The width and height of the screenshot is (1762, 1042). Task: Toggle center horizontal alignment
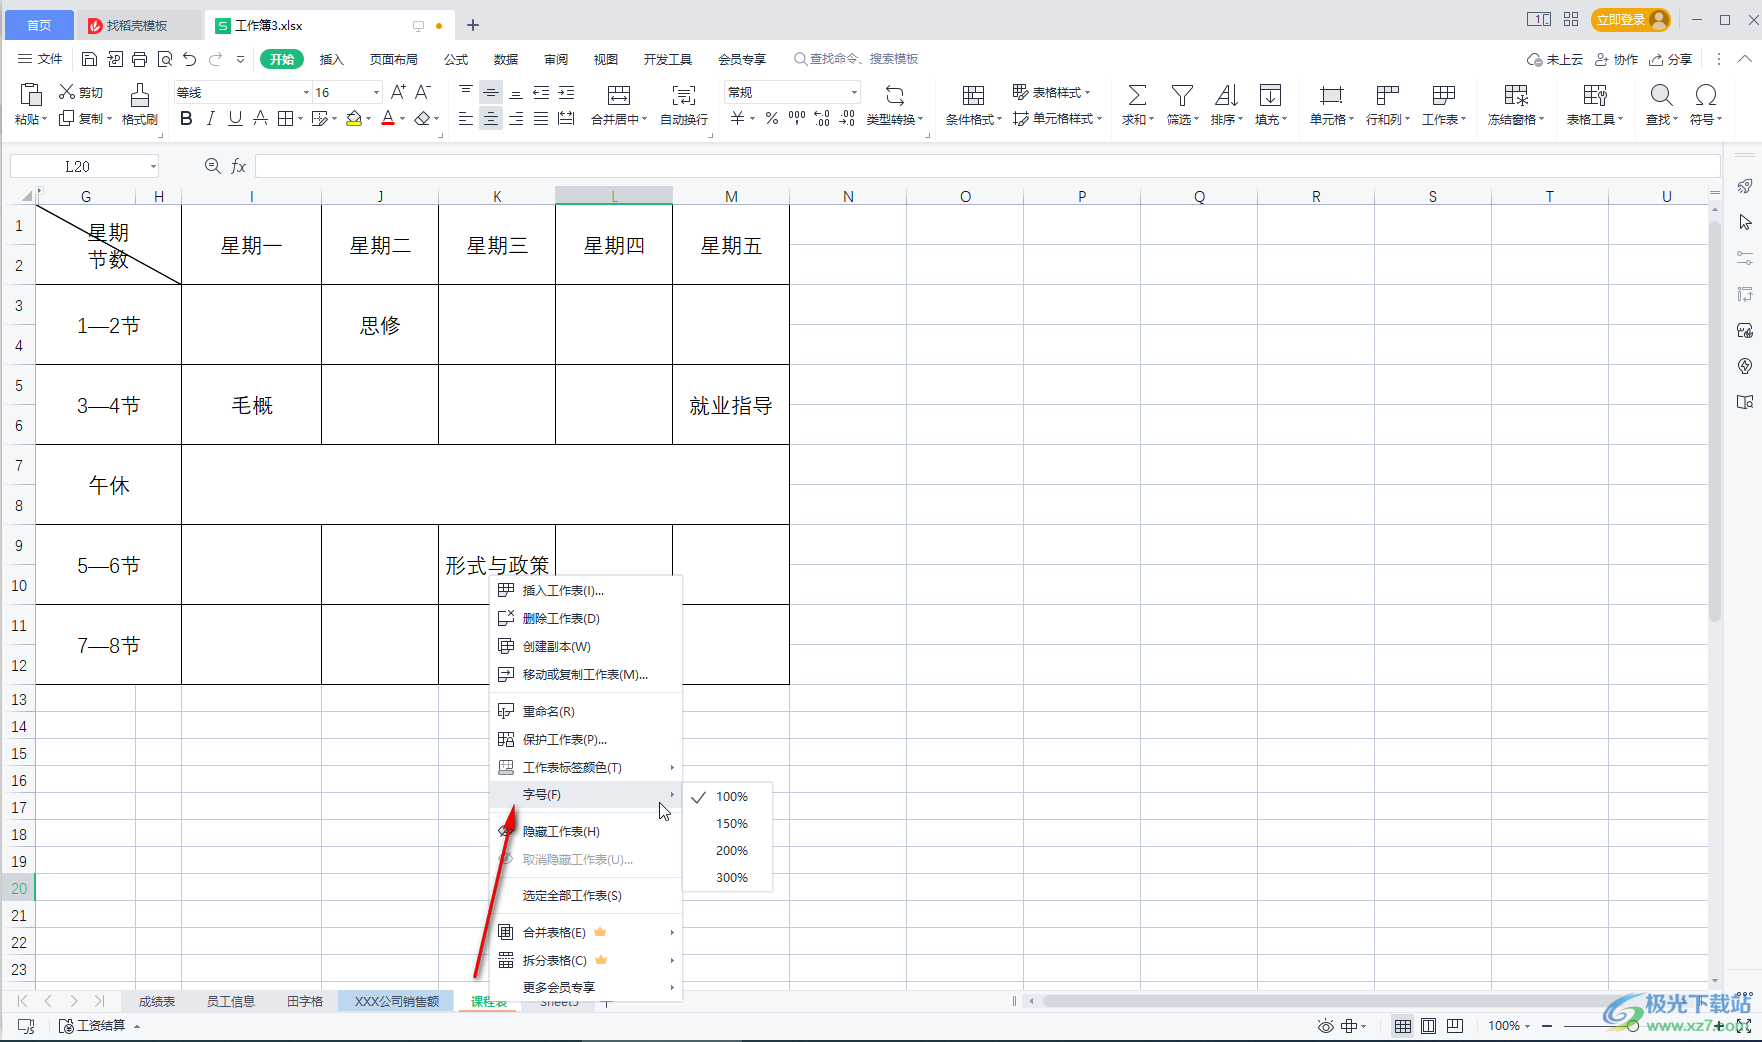[491, 118]
